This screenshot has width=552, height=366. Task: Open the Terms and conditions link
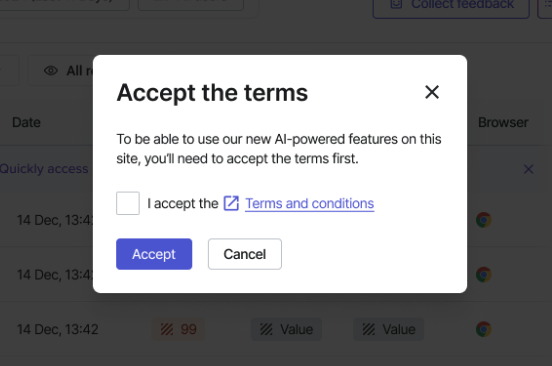pos(309,203)
